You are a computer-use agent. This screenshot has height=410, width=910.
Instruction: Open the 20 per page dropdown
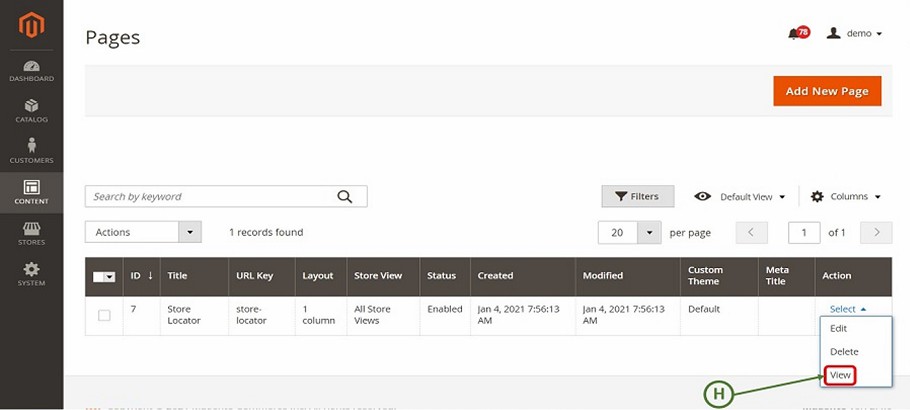pyautogui.click(x=629, y=232)
